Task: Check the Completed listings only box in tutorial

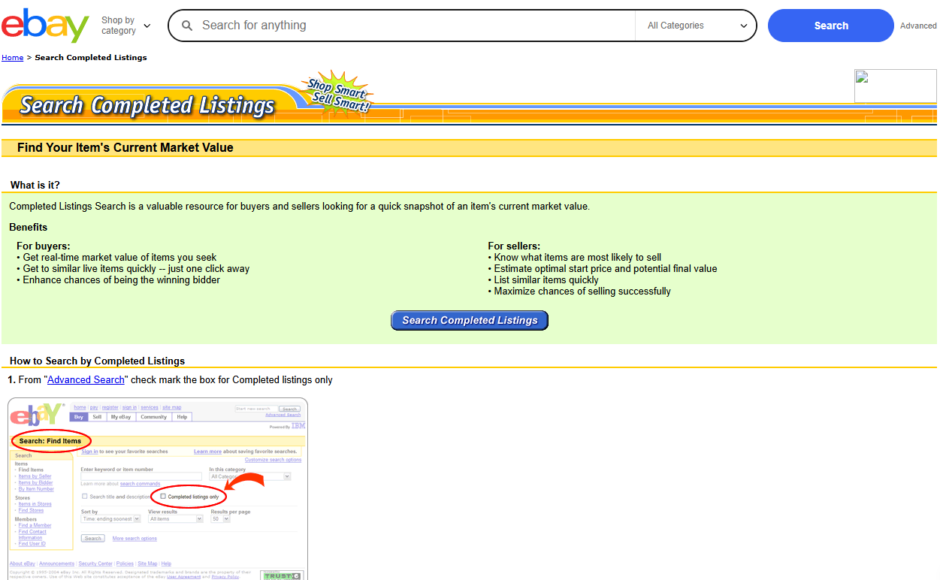Action: (x=163, y=496)
